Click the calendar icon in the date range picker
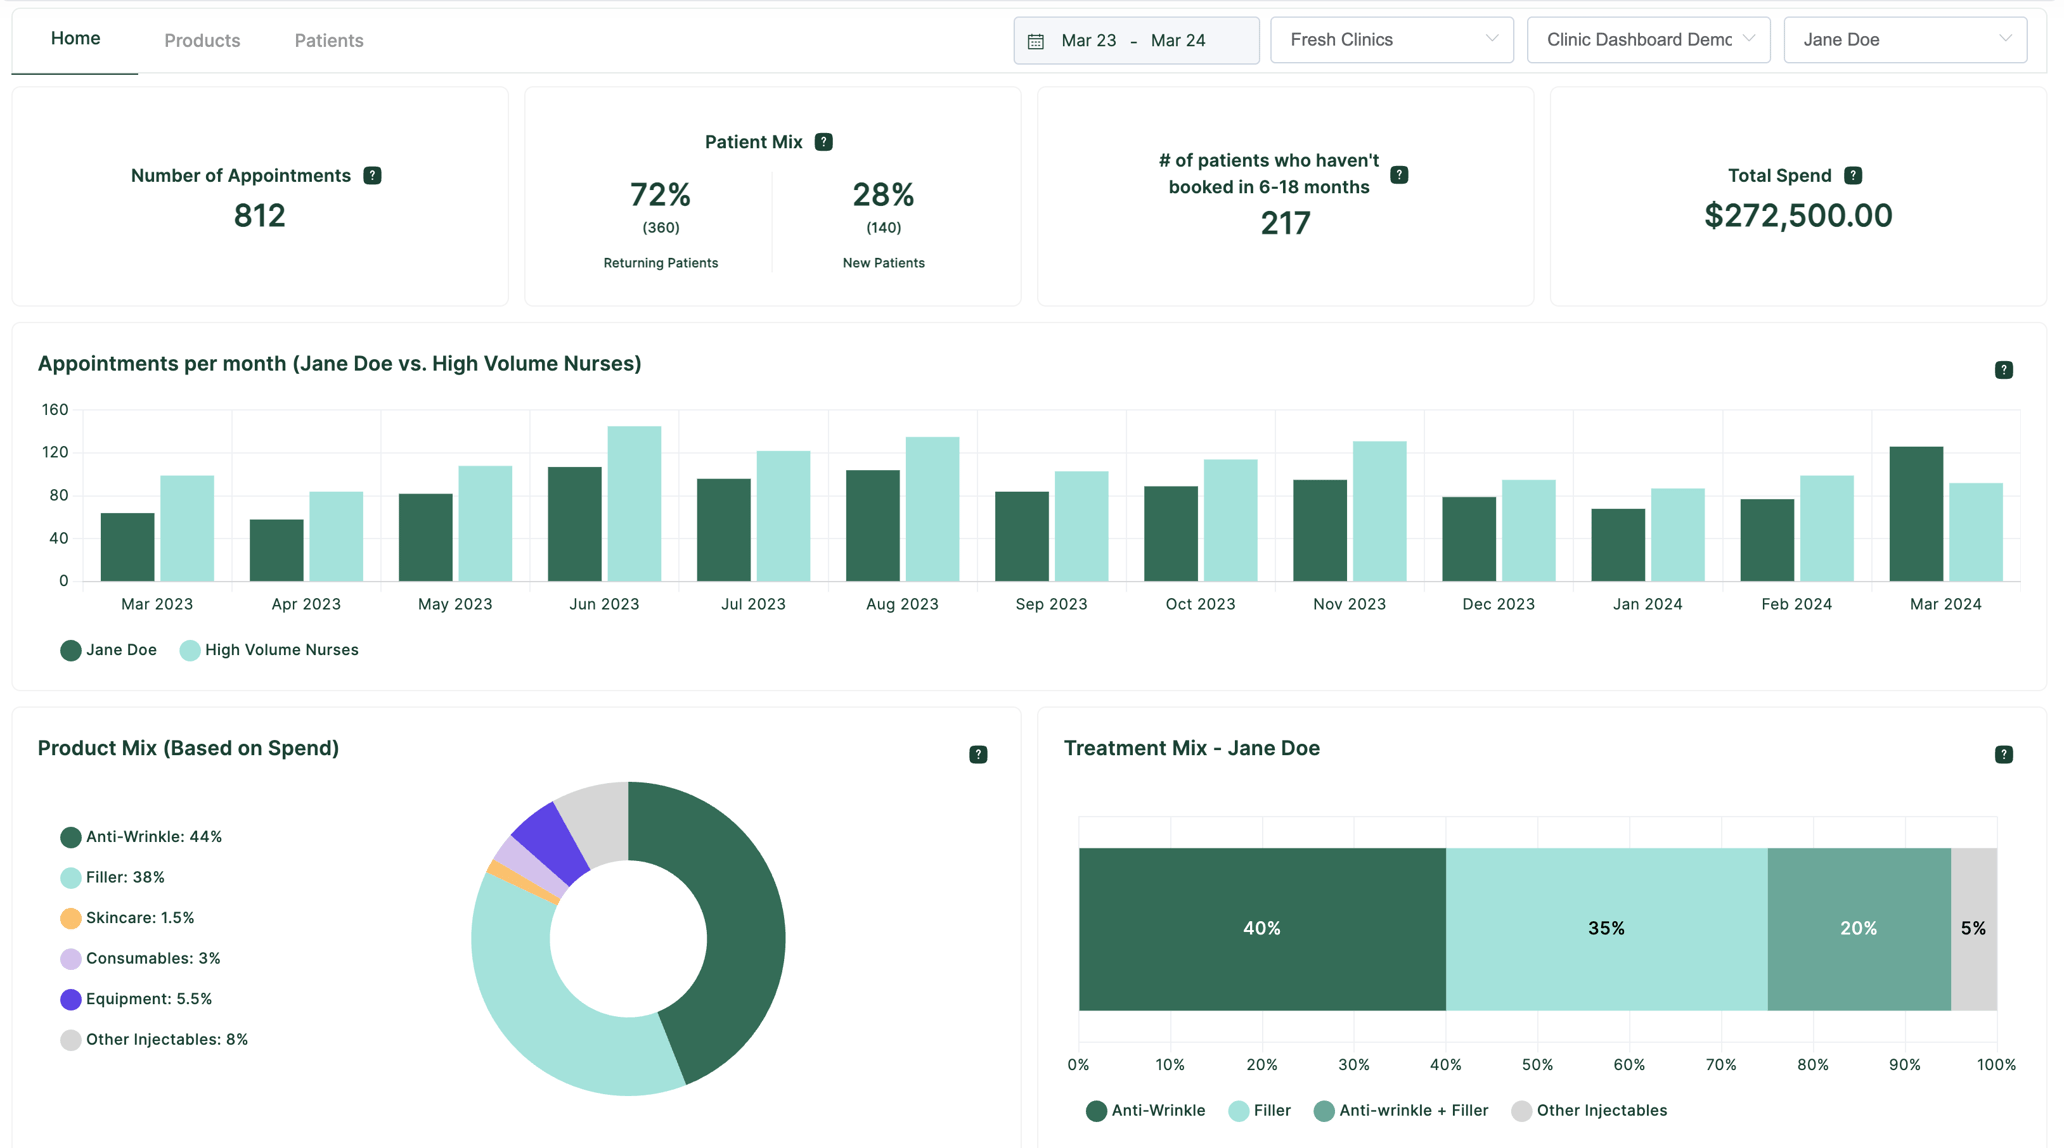 (x=1037, y=40)
